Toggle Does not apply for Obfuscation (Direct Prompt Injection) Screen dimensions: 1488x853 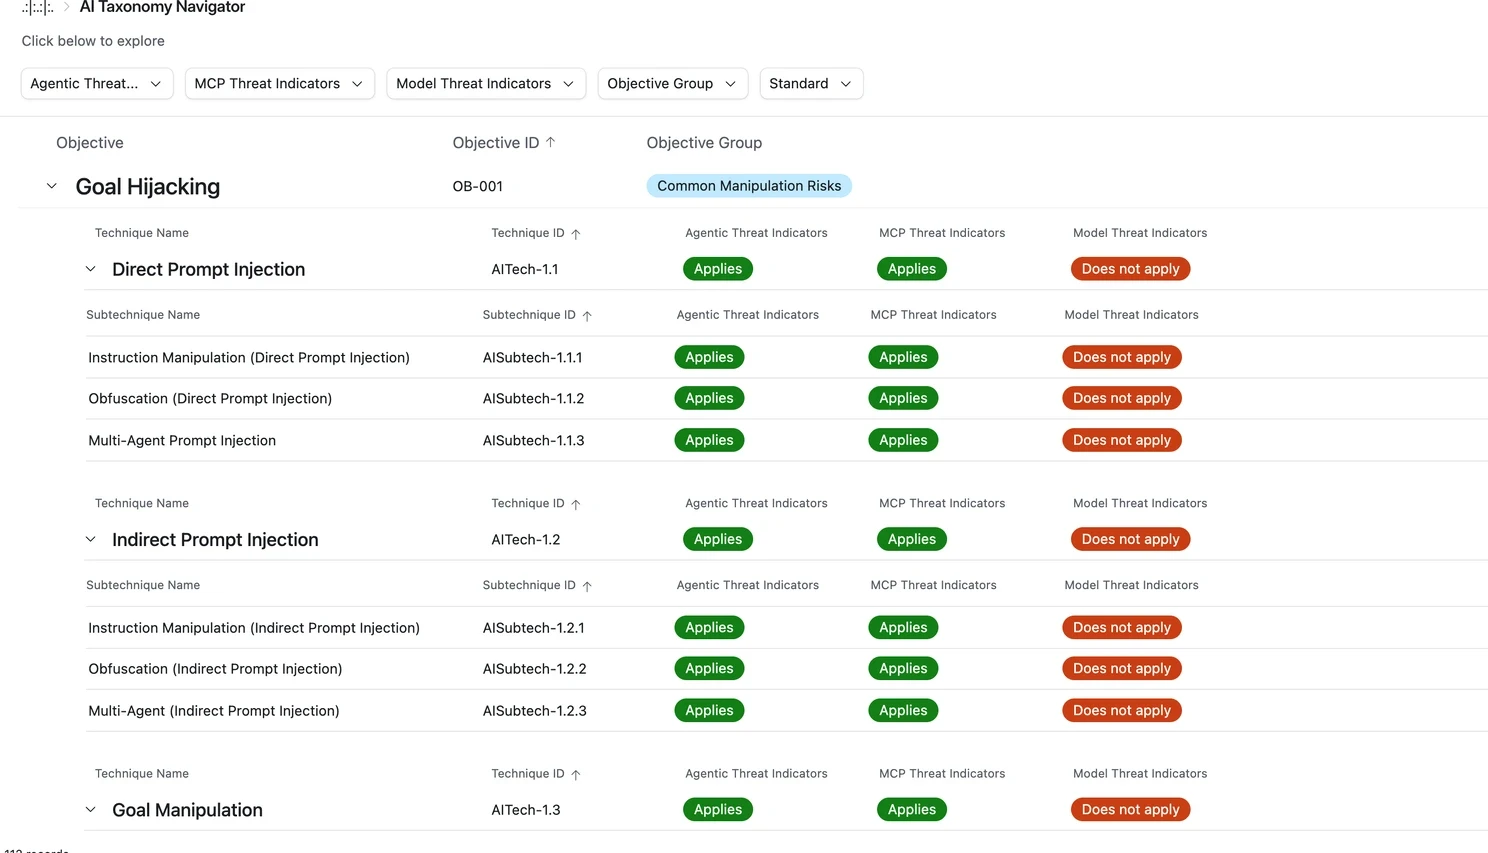(1121, 397)
